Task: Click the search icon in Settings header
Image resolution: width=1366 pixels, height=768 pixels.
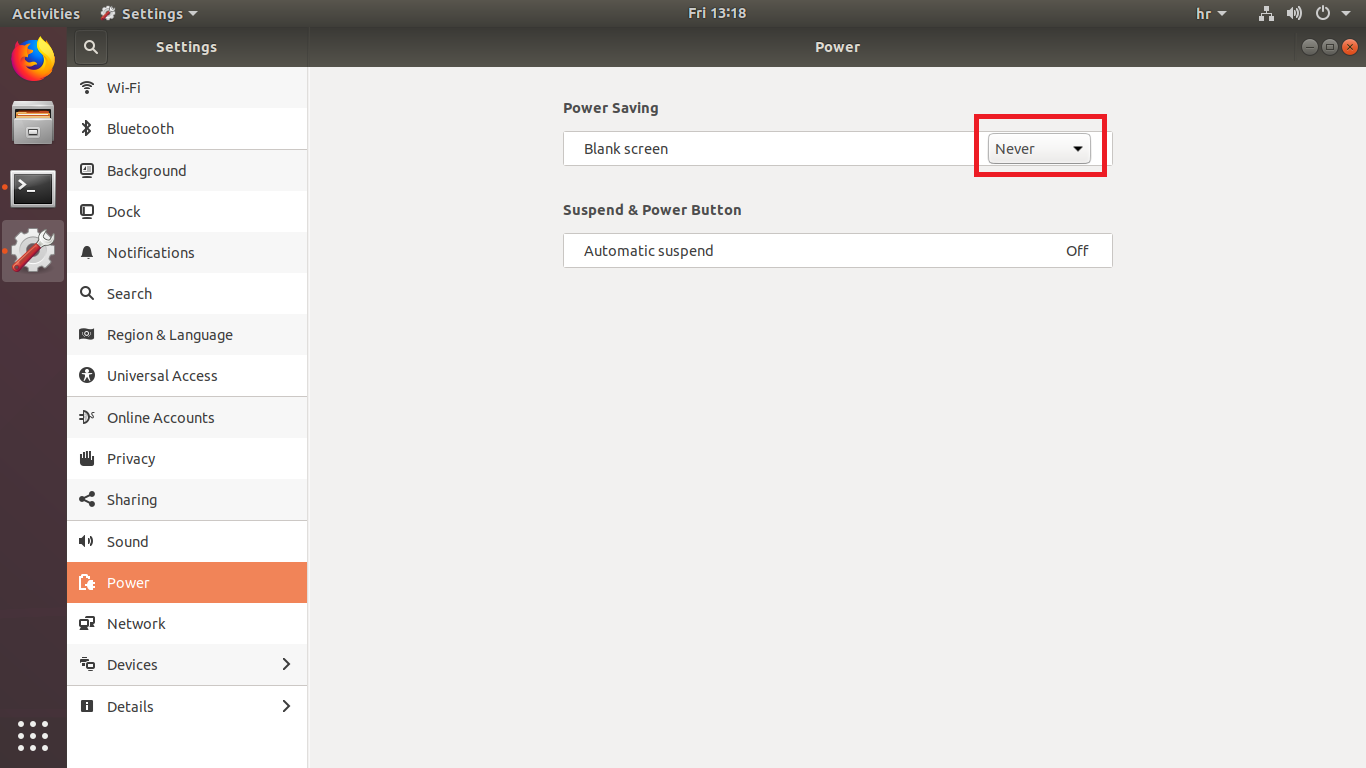Action: (x=91, y=47)
